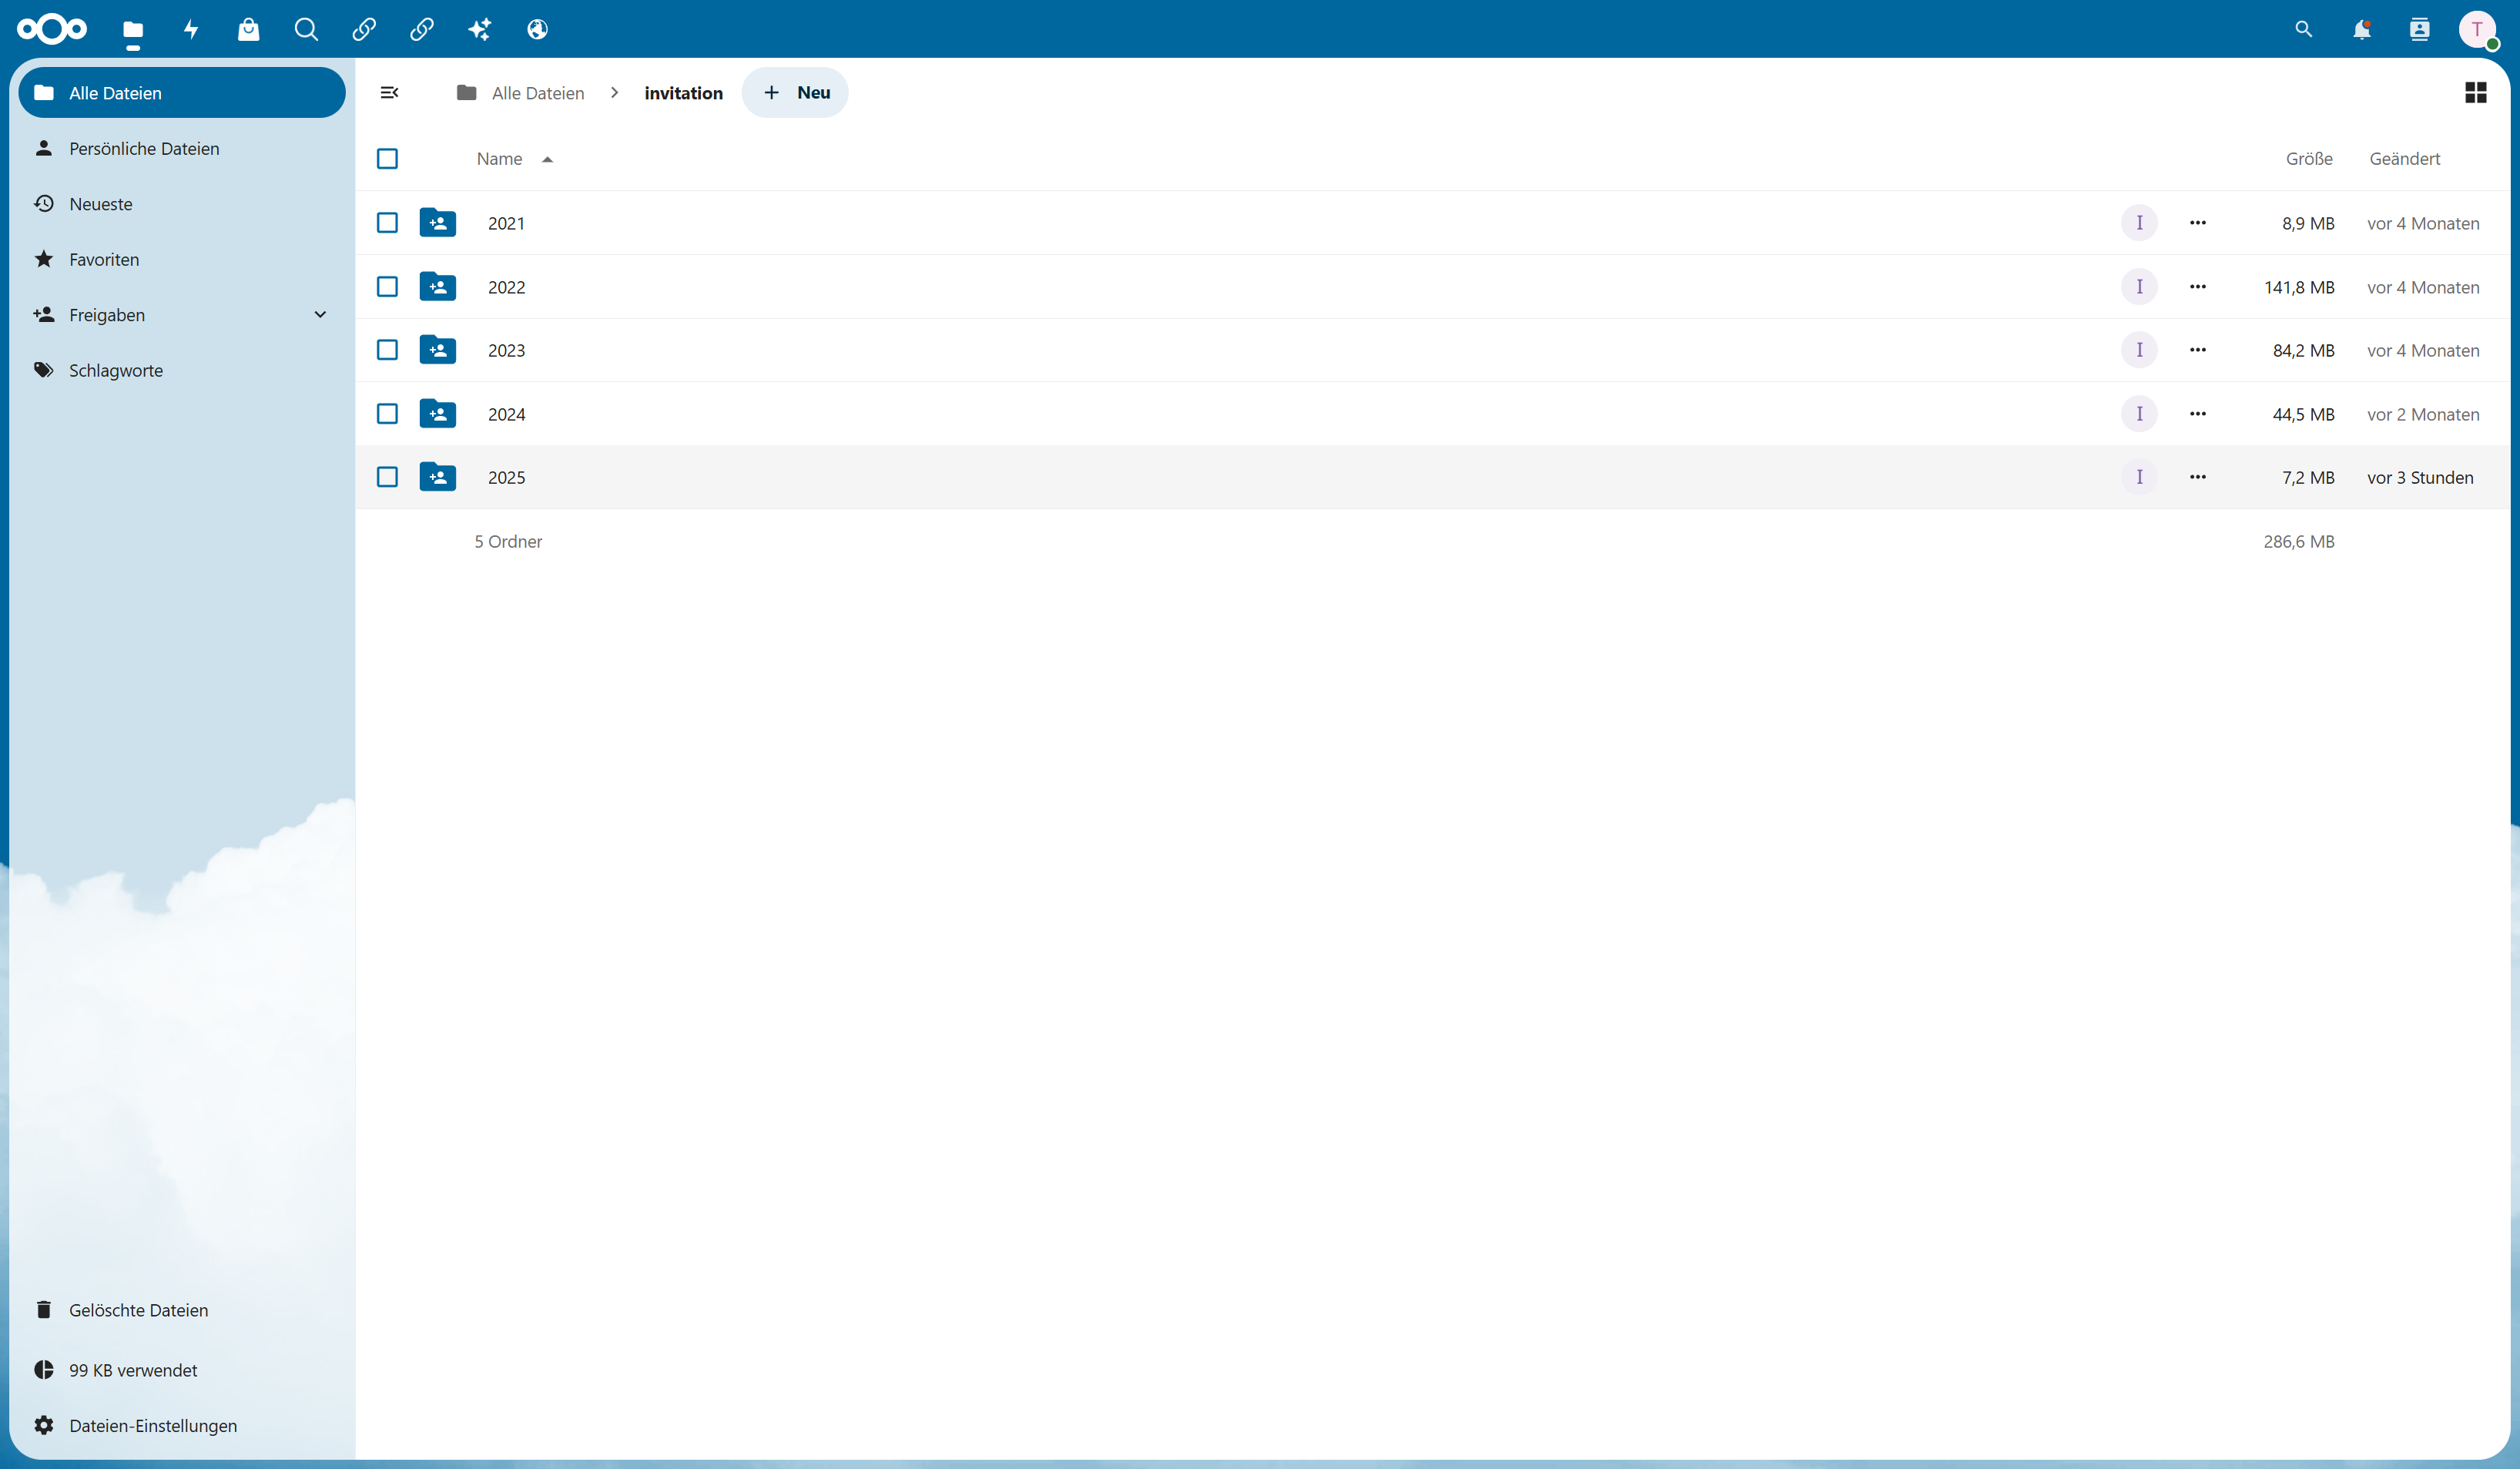Sort by Geändert column
The image size is (2520, 1469).
tap(2404, 158)
